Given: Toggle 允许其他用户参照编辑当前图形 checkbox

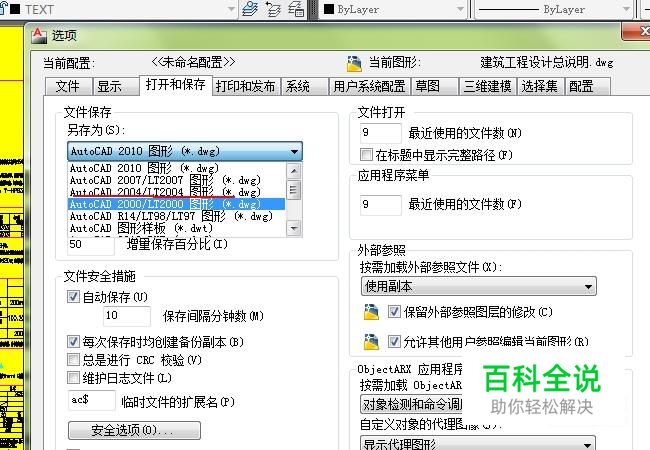Looking at the screenshot, I should pyautogui.click(x=394, y=341).
